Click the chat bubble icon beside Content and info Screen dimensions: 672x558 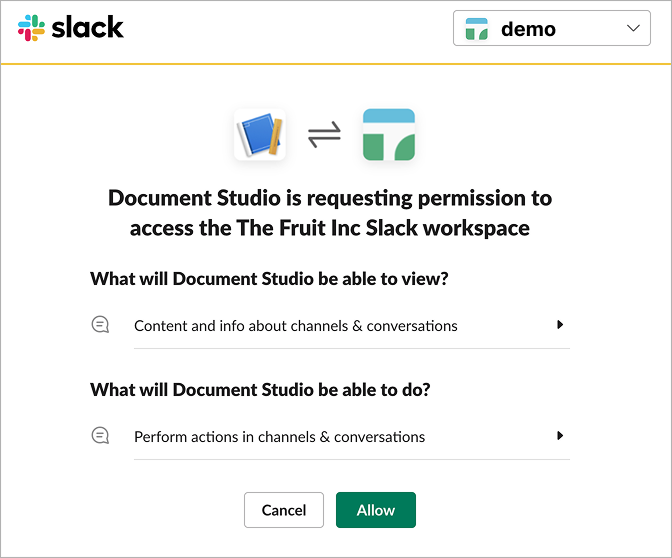[x=100, y=324]
